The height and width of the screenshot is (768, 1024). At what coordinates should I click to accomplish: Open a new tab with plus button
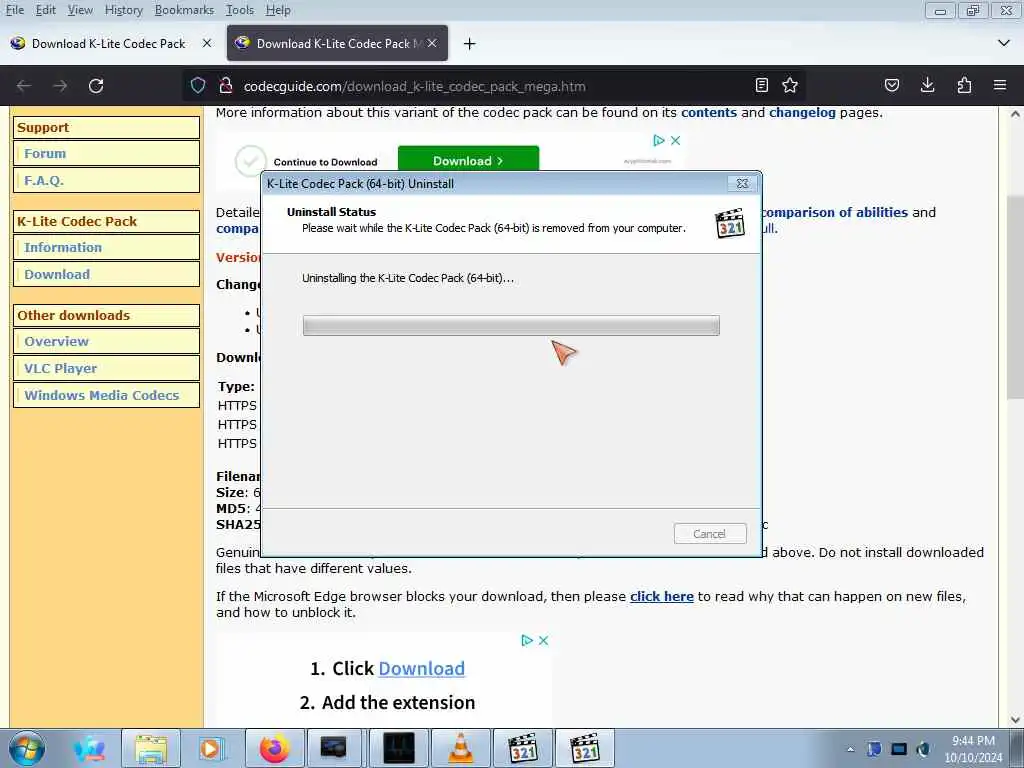[469, 44]
